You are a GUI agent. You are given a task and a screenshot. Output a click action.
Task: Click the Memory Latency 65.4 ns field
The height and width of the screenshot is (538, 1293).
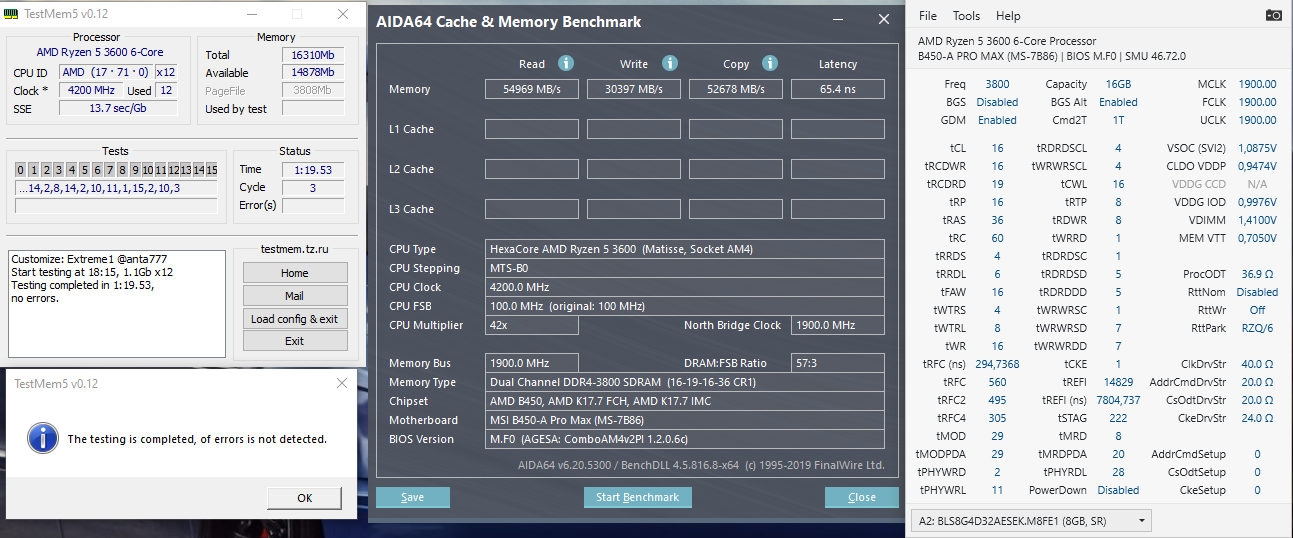(838, 89)
